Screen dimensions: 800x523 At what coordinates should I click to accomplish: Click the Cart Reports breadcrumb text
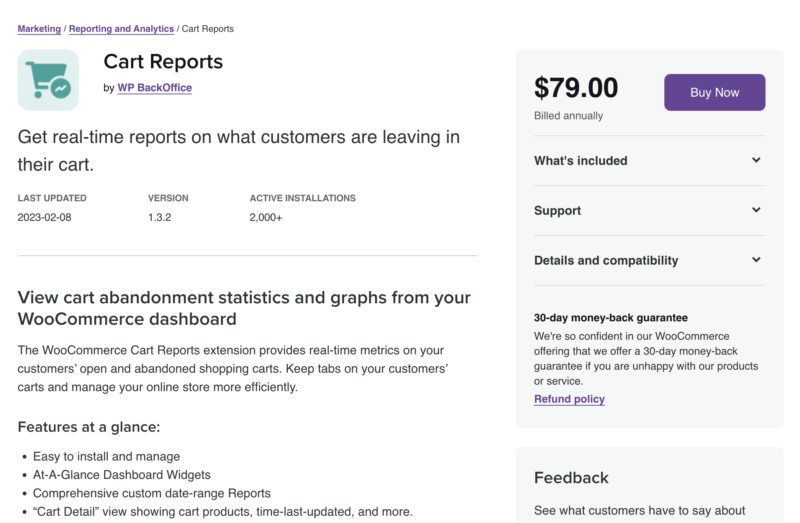[x=208, y=29]
